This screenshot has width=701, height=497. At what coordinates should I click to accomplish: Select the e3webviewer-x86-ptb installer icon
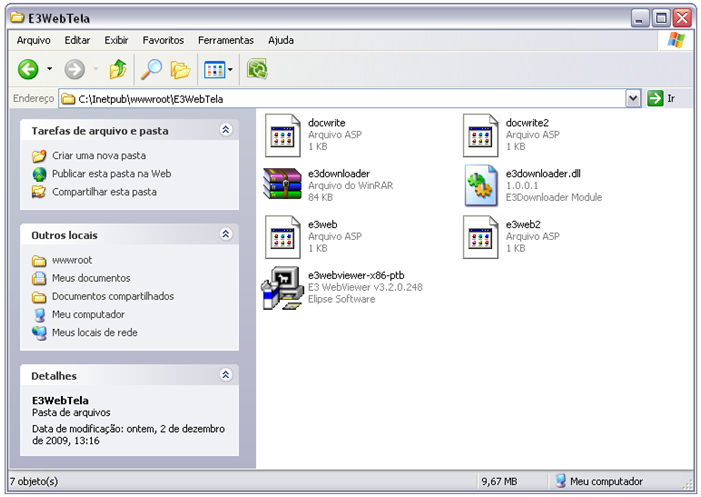[282, 290]
